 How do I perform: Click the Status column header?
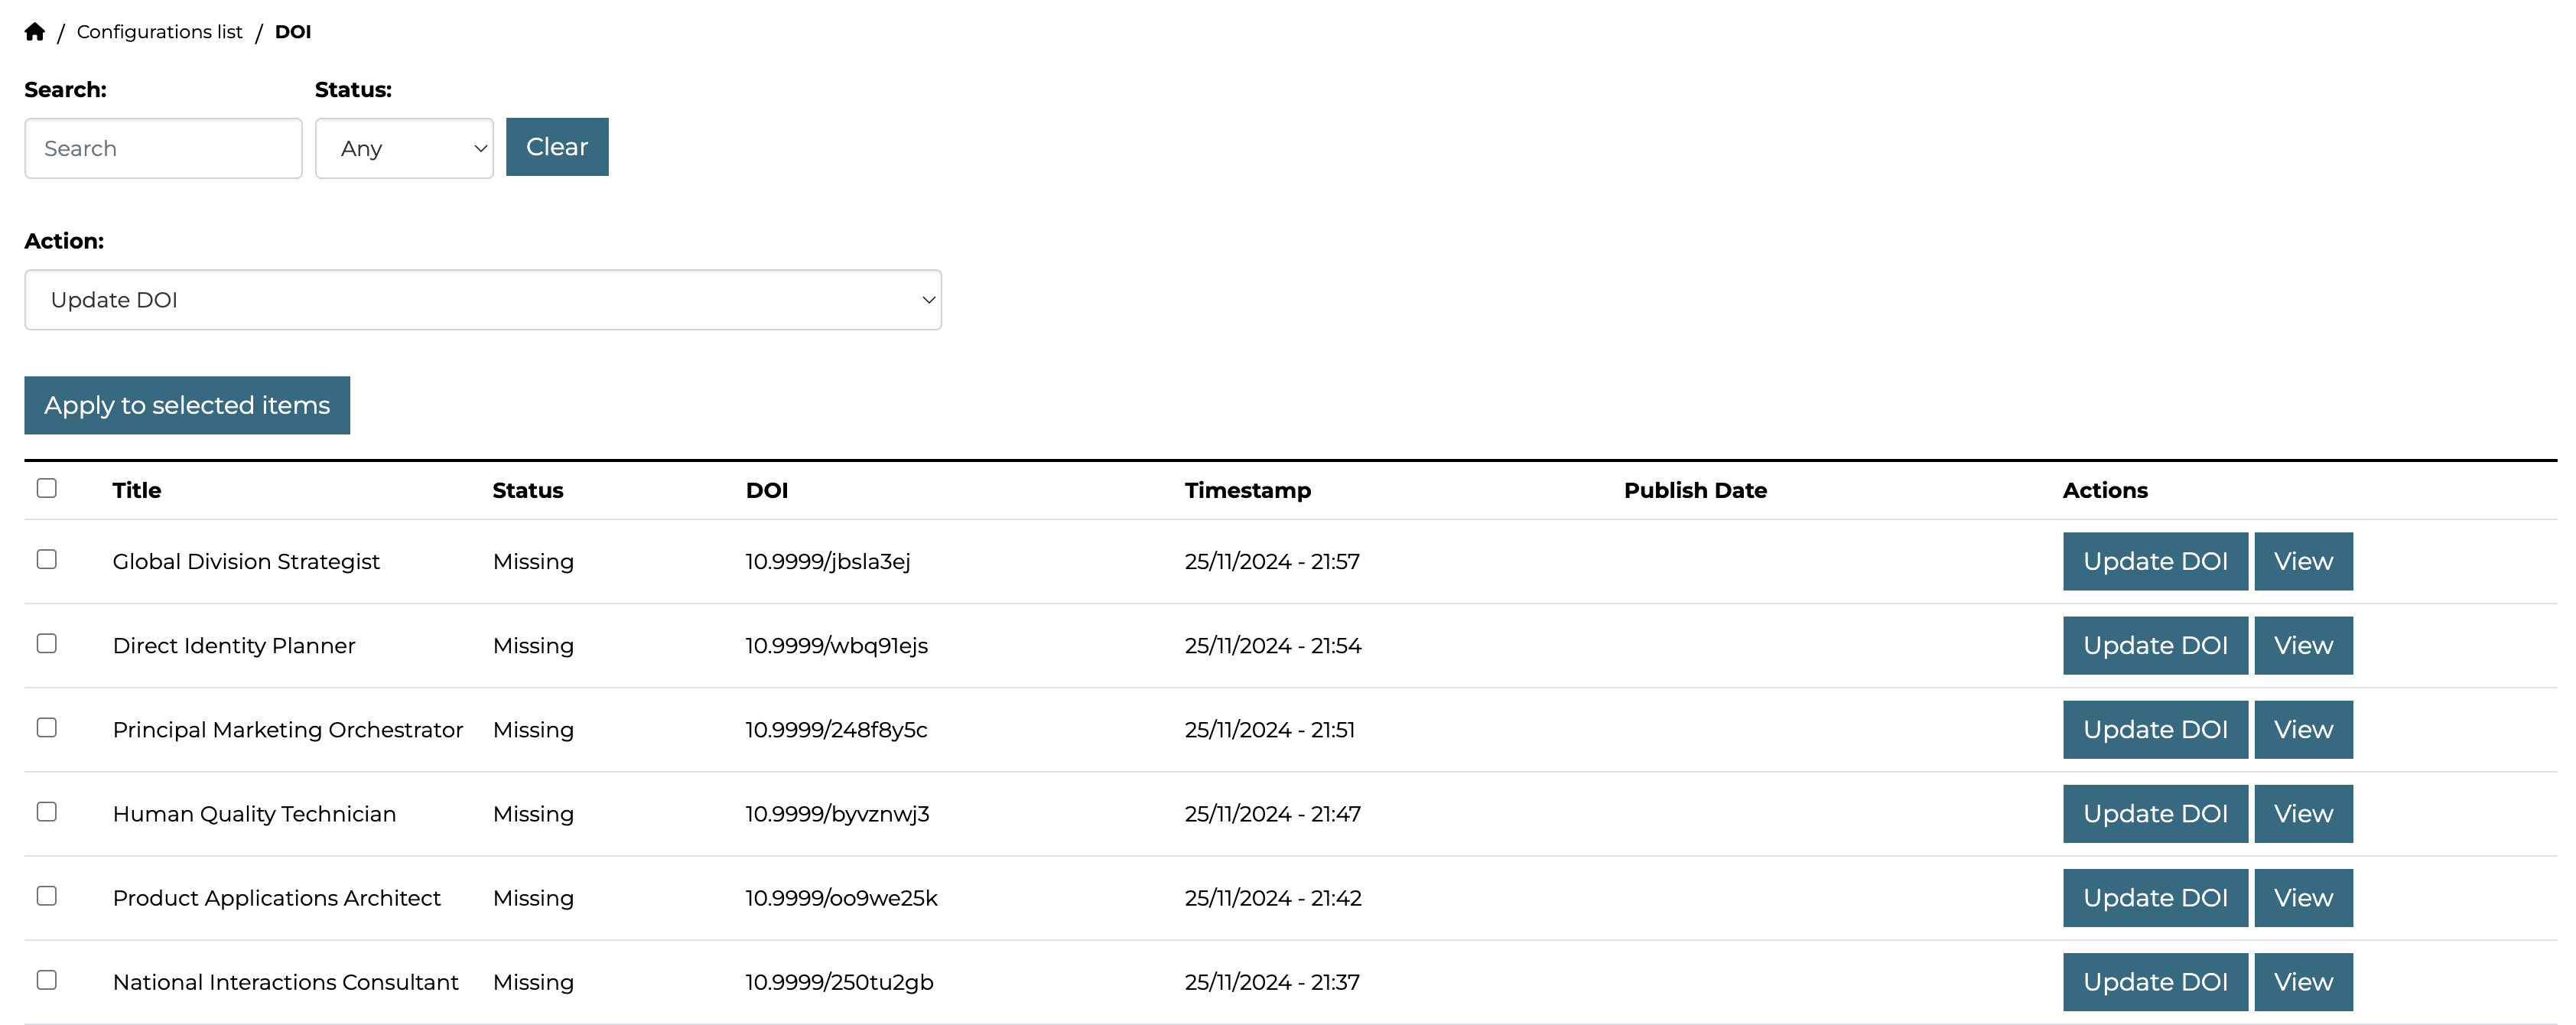pos(528,490)
